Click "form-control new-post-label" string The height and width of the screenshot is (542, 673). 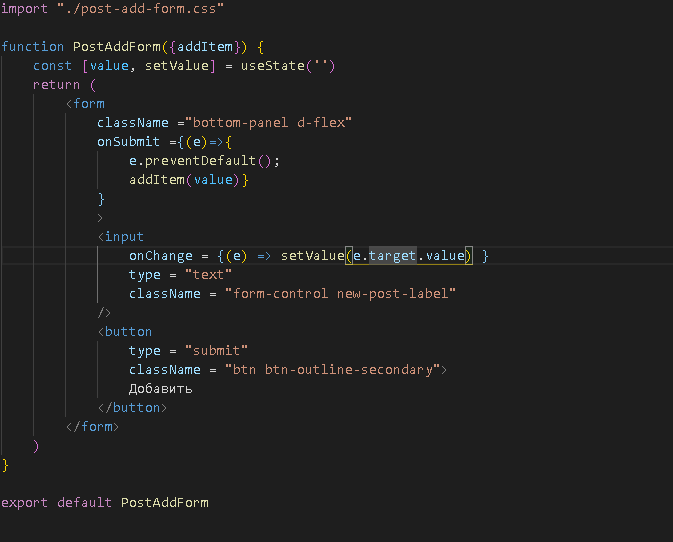point(340,294)
